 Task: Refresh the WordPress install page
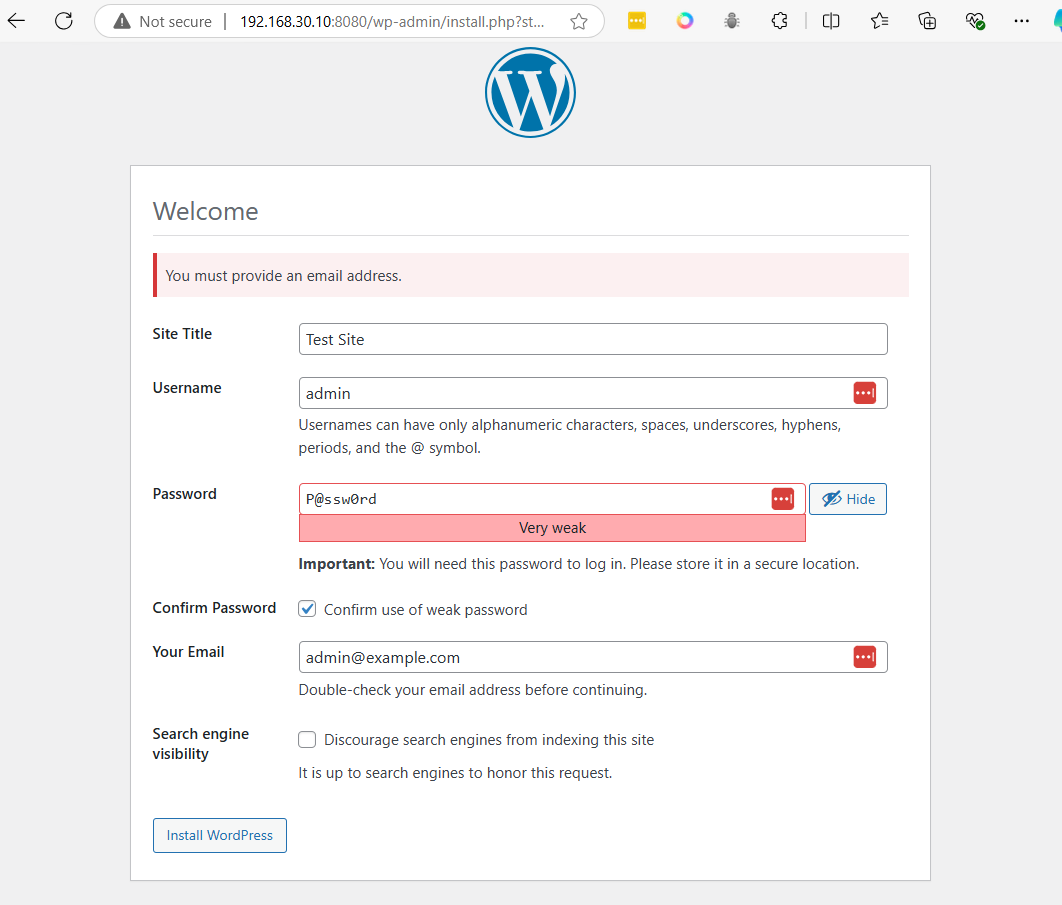tap(63, 20)
